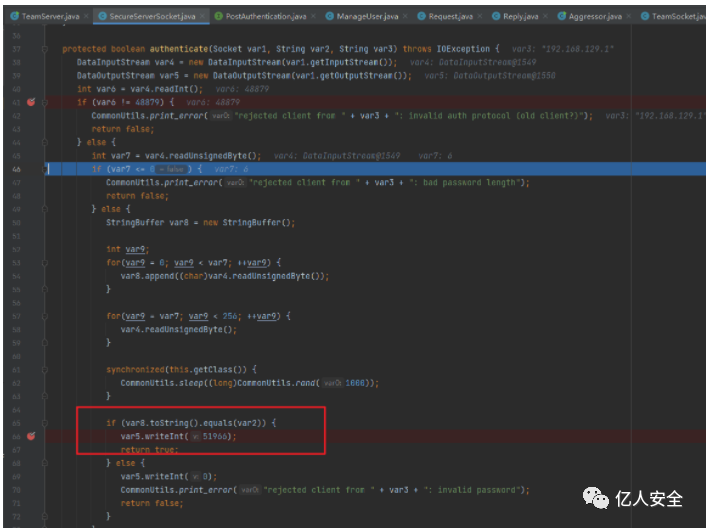Open the PostAuthentication.java tab
Viewport: 706px width, 530px height.
point(266,16)
